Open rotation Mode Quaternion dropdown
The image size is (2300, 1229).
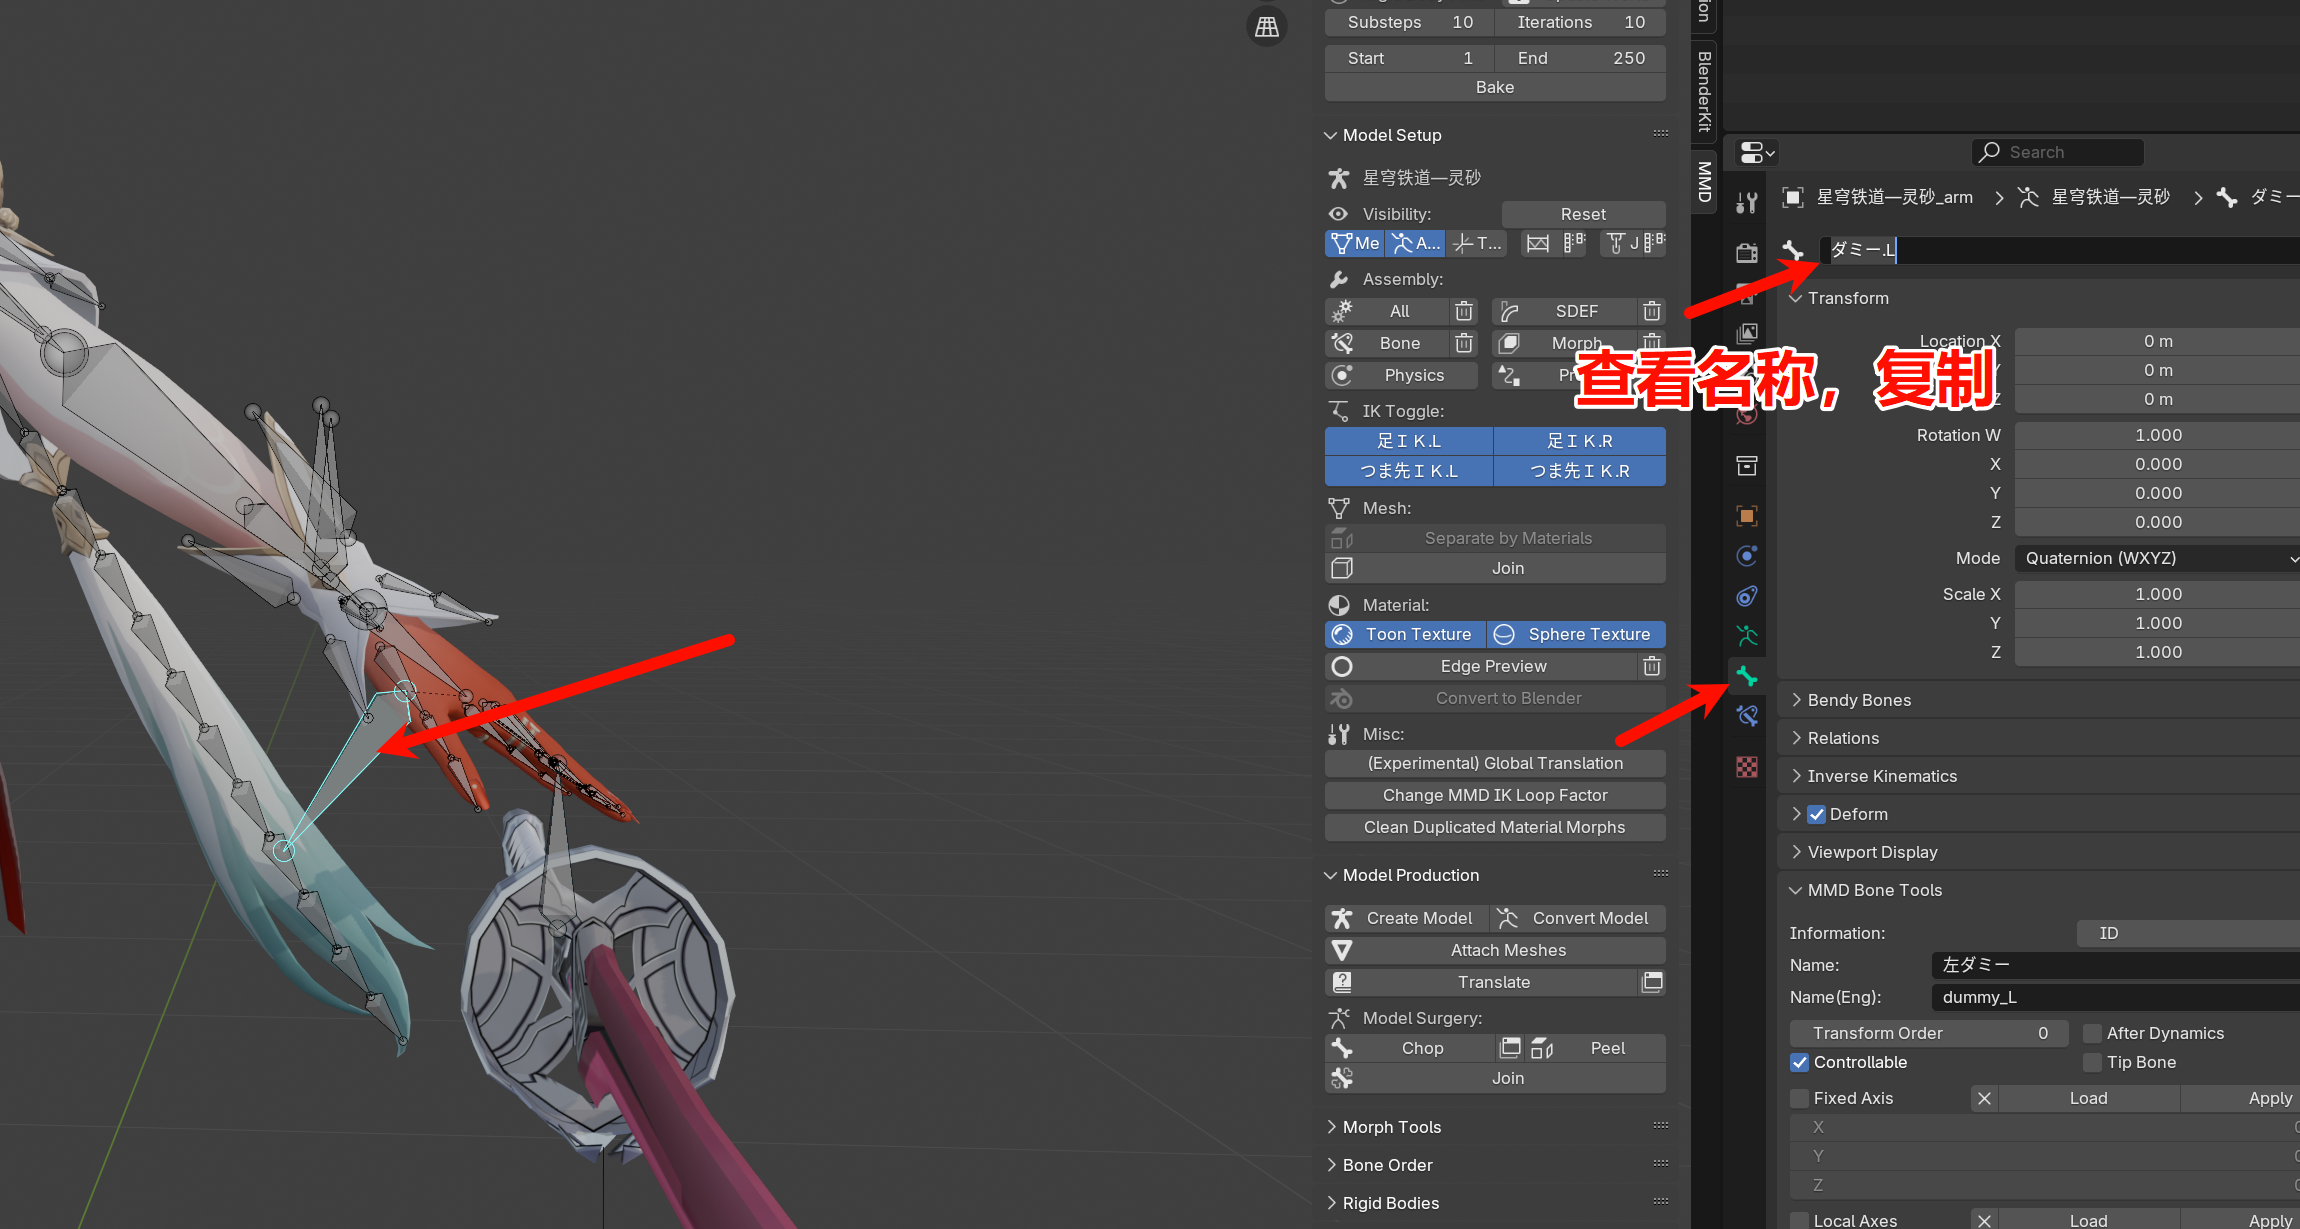pyautogui.click(x=2157, y=558)
